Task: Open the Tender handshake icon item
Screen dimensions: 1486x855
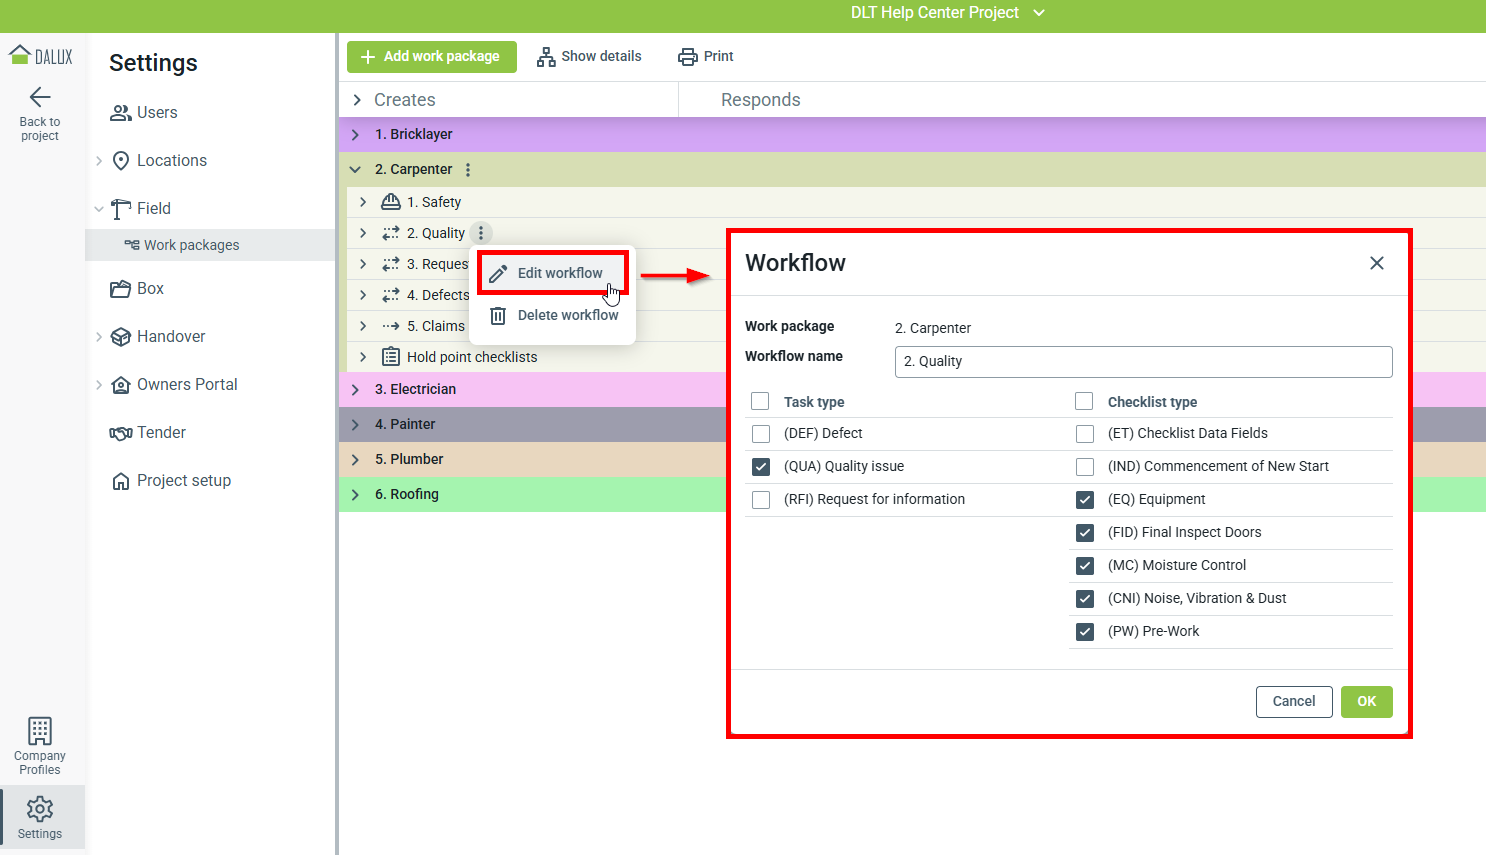Action: (121, 433)
